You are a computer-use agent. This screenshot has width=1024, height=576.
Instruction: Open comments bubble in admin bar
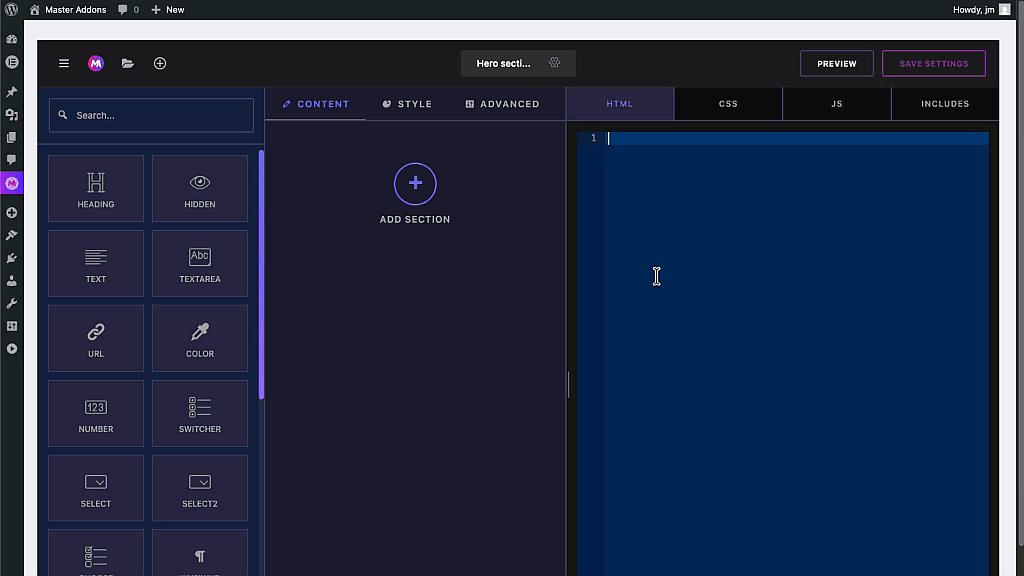pos(128,10)
